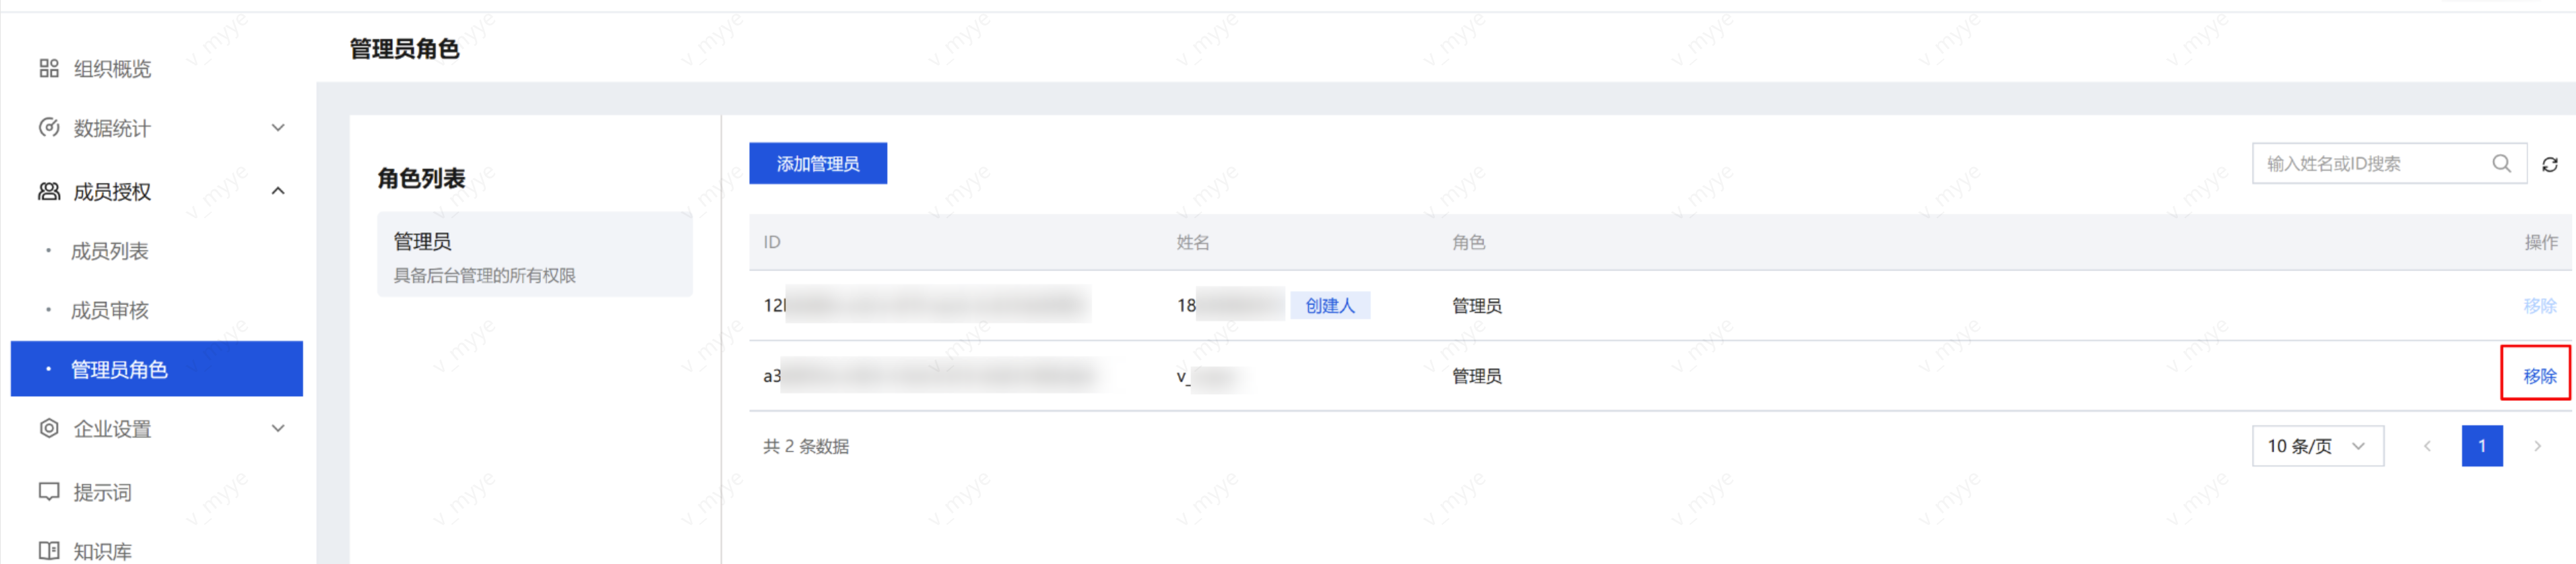2576x564 pixels.
Task: Click the 成员授权 people icon
Action: coord(48,191)
